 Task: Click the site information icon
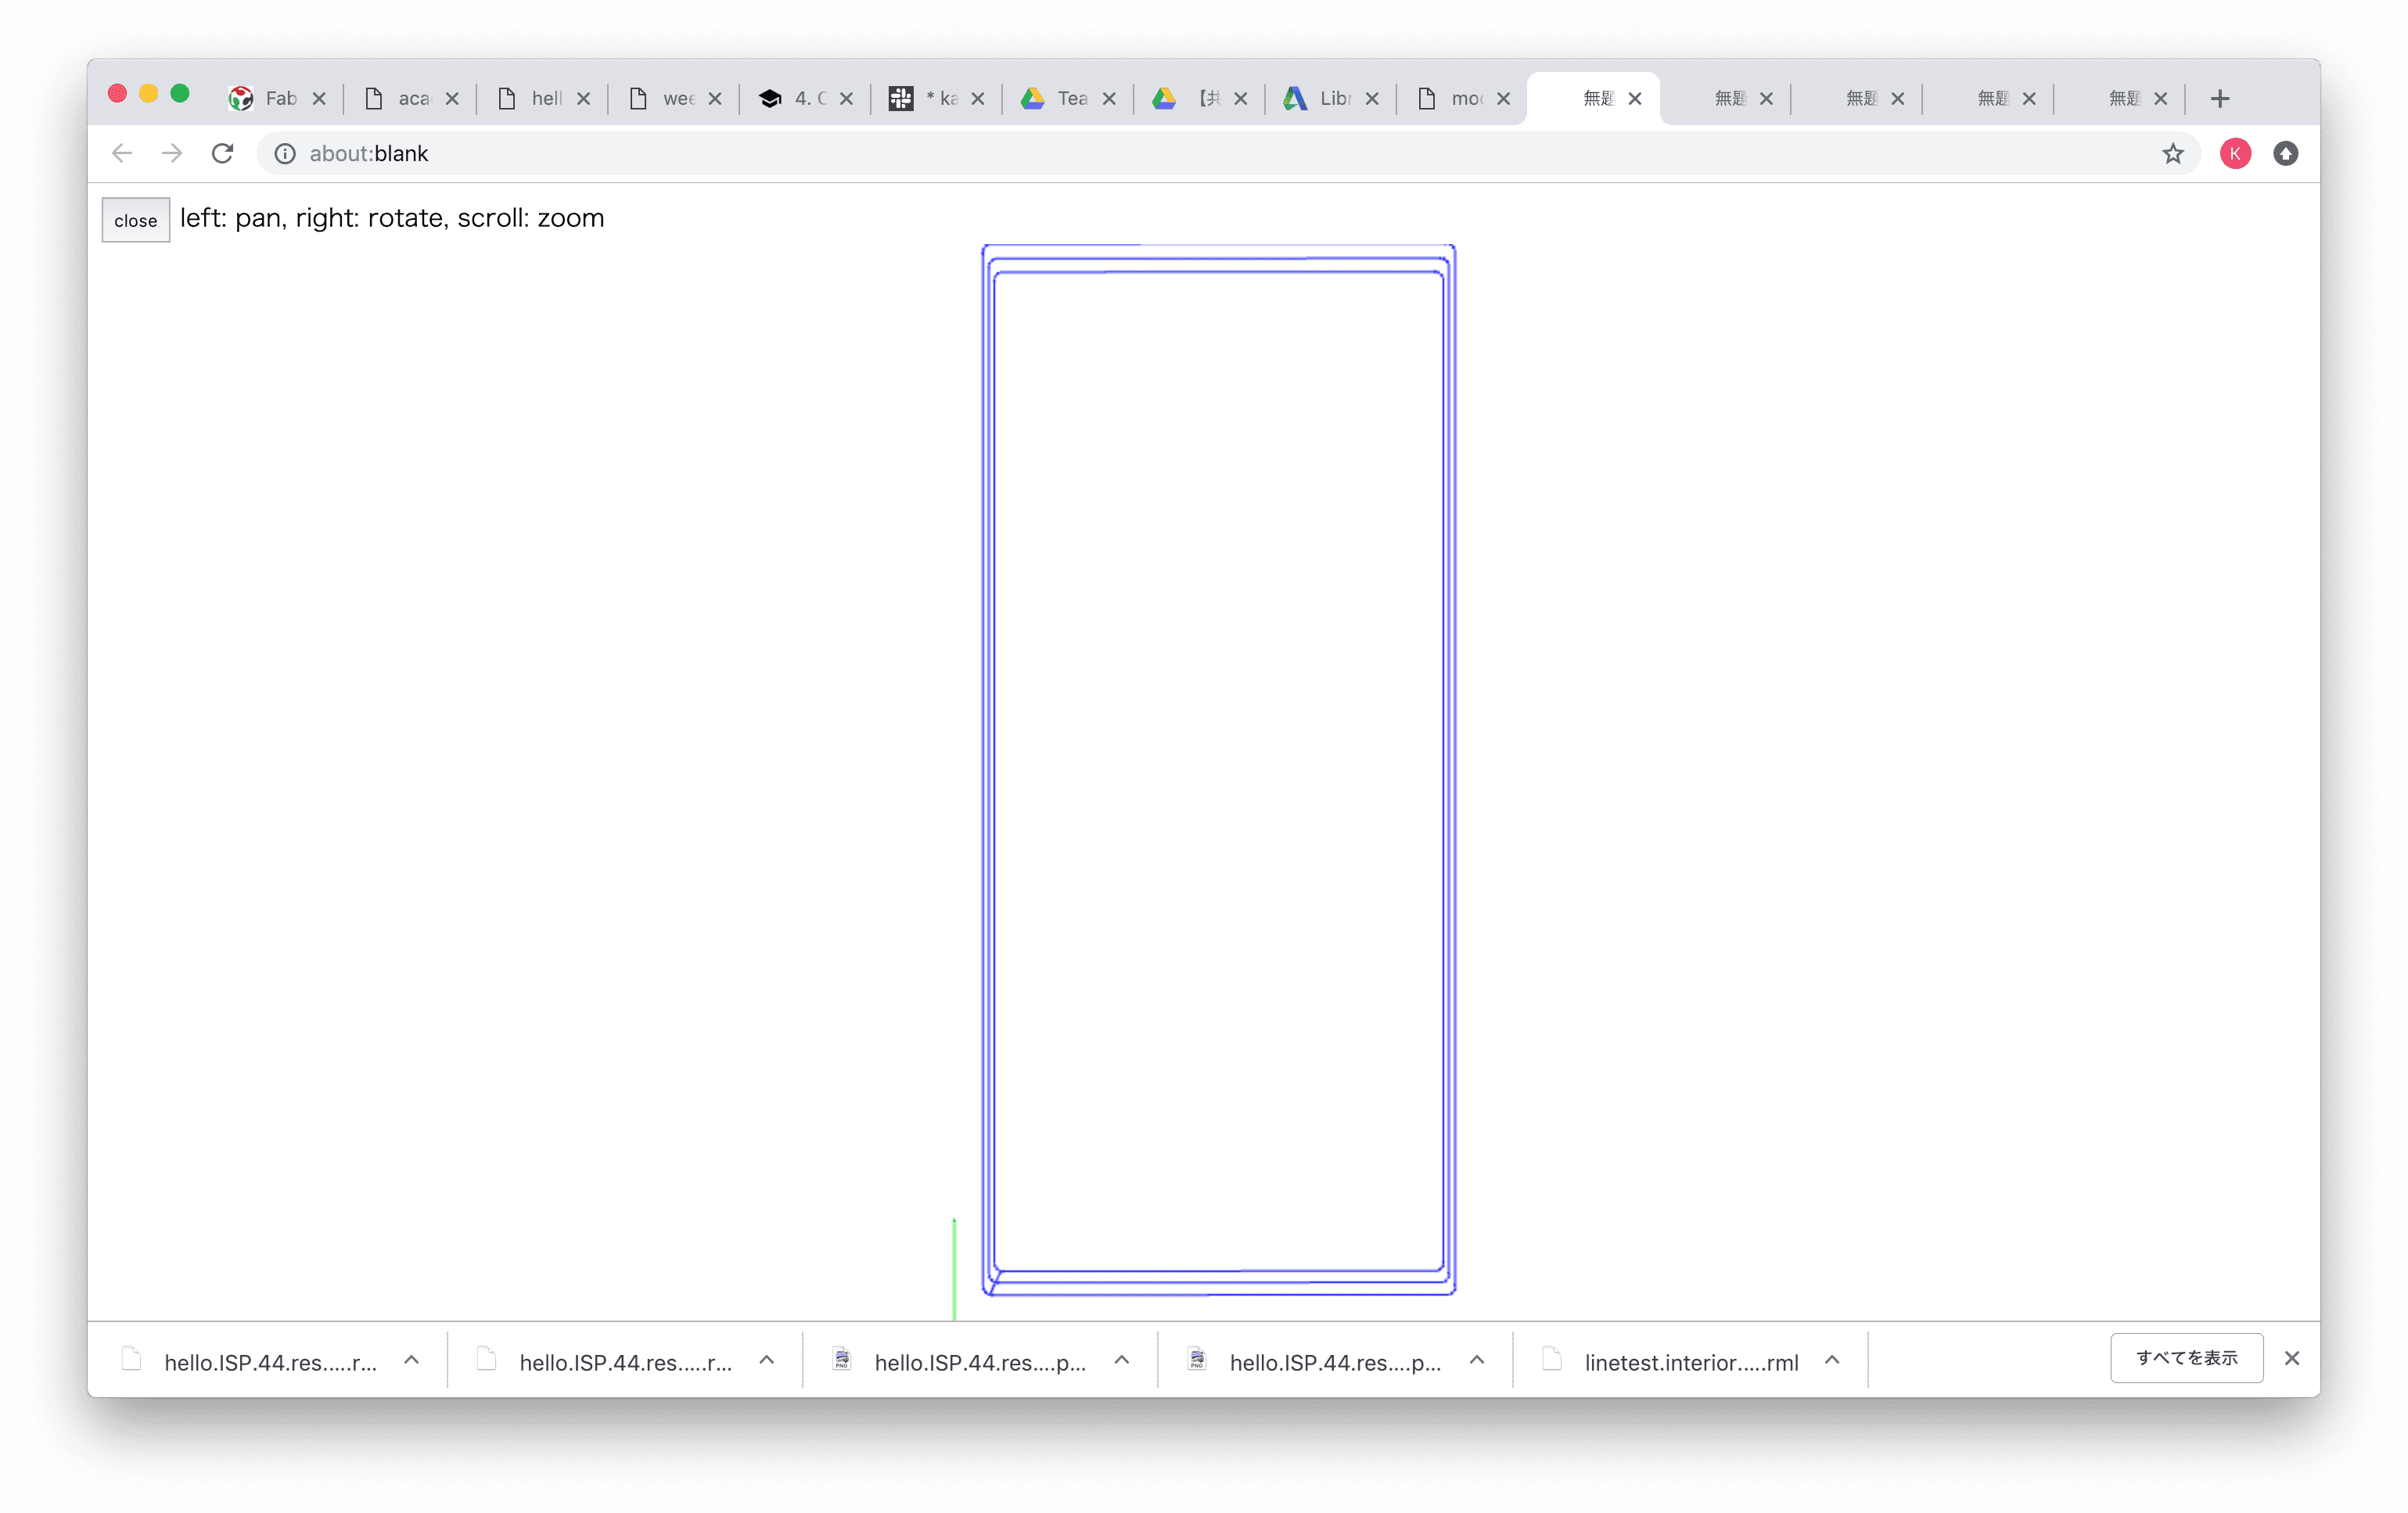click(285, 153)
